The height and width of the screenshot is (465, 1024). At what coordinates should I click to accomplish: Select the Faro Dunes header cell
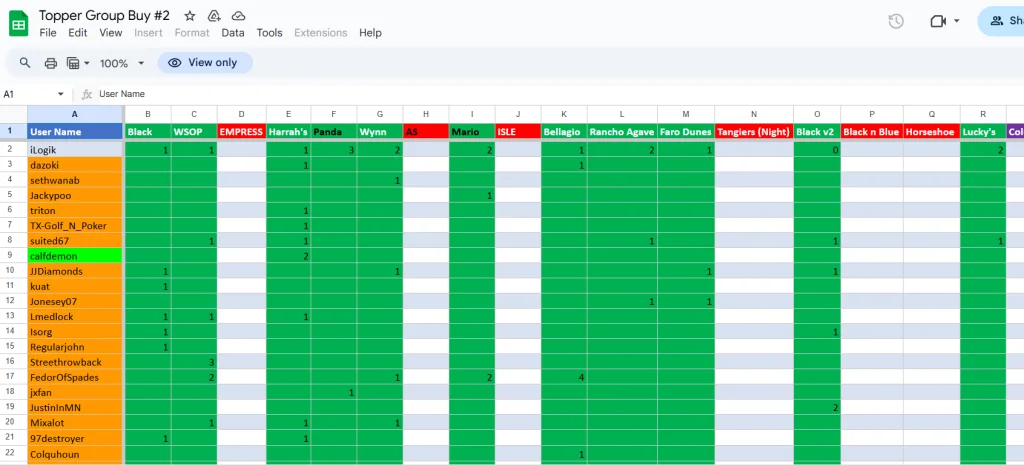click(x=686, y=132)
